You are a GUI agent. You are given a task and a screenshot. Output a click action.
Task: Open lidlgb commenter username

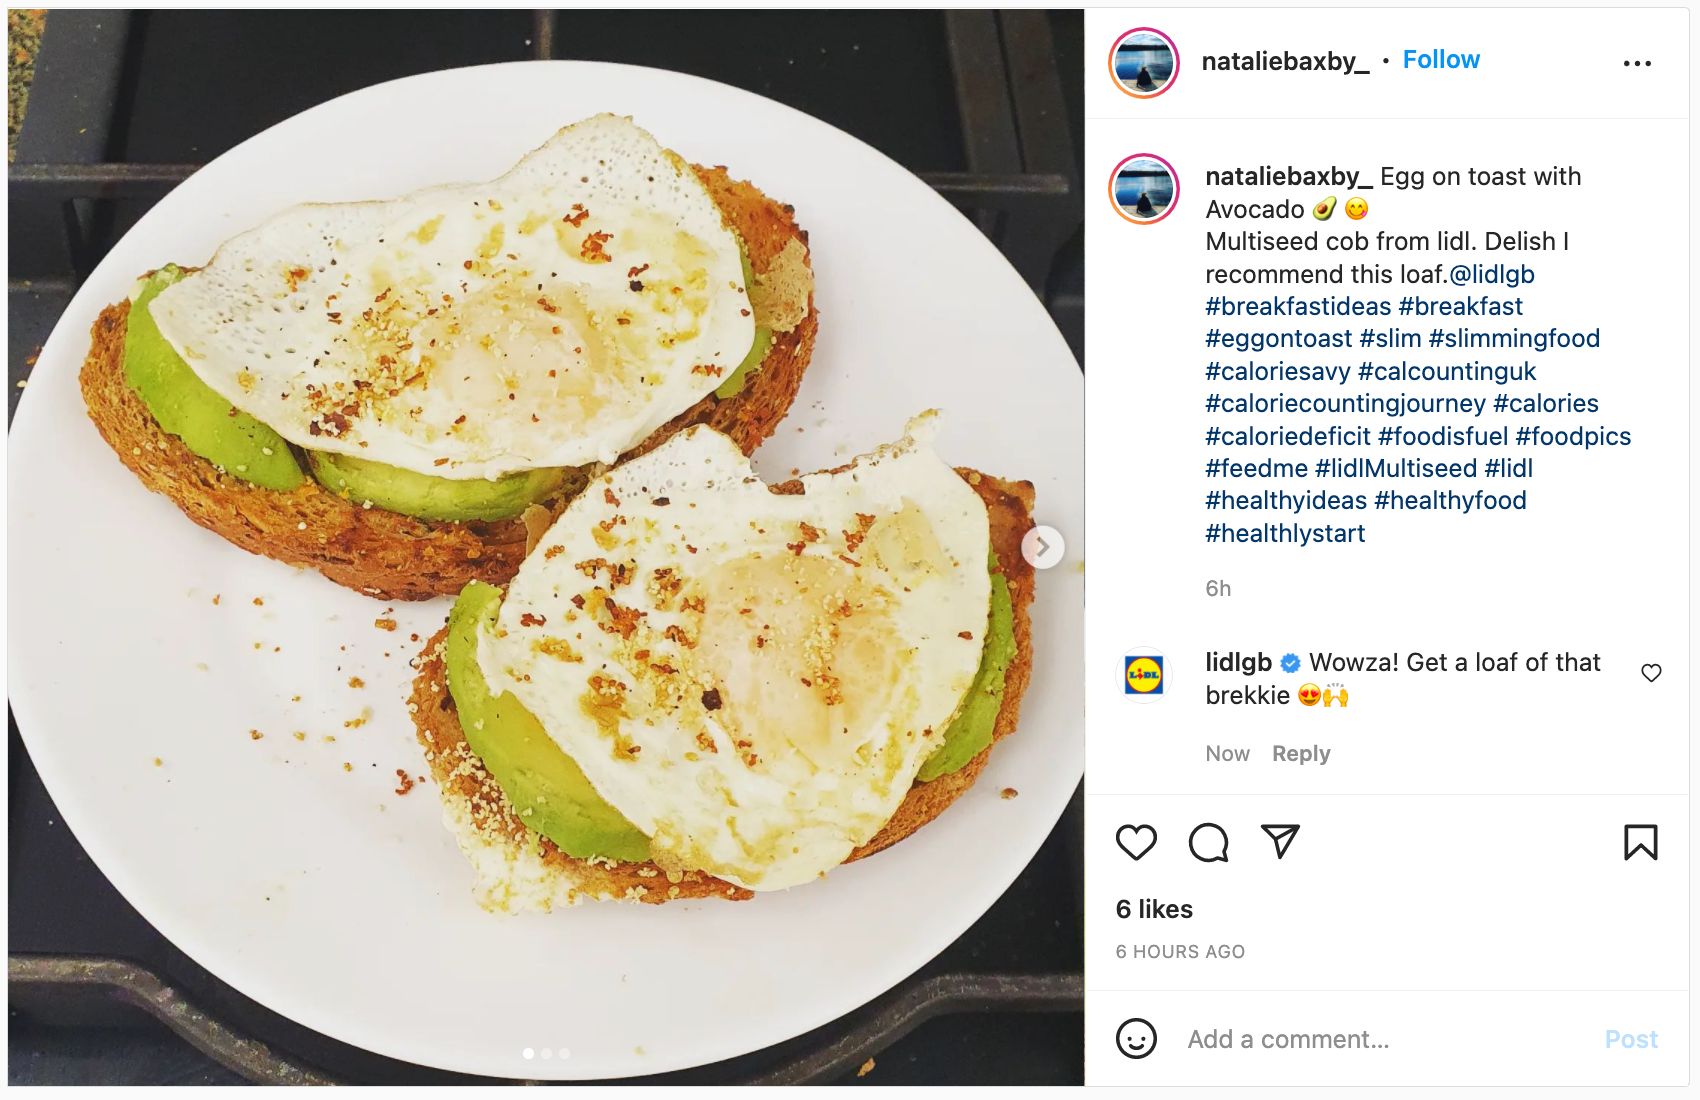pyautogui.click(x=1238, y=662)
